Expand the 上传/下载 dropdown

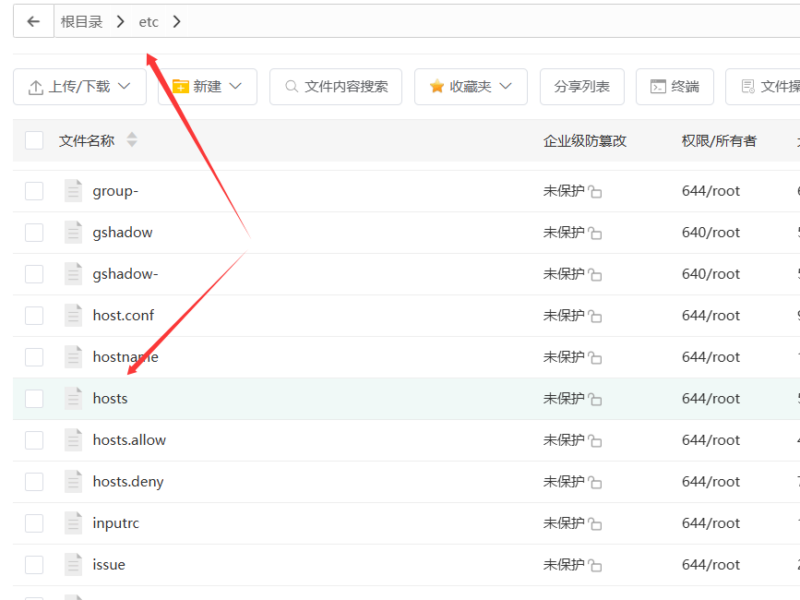tap(125, 87)
